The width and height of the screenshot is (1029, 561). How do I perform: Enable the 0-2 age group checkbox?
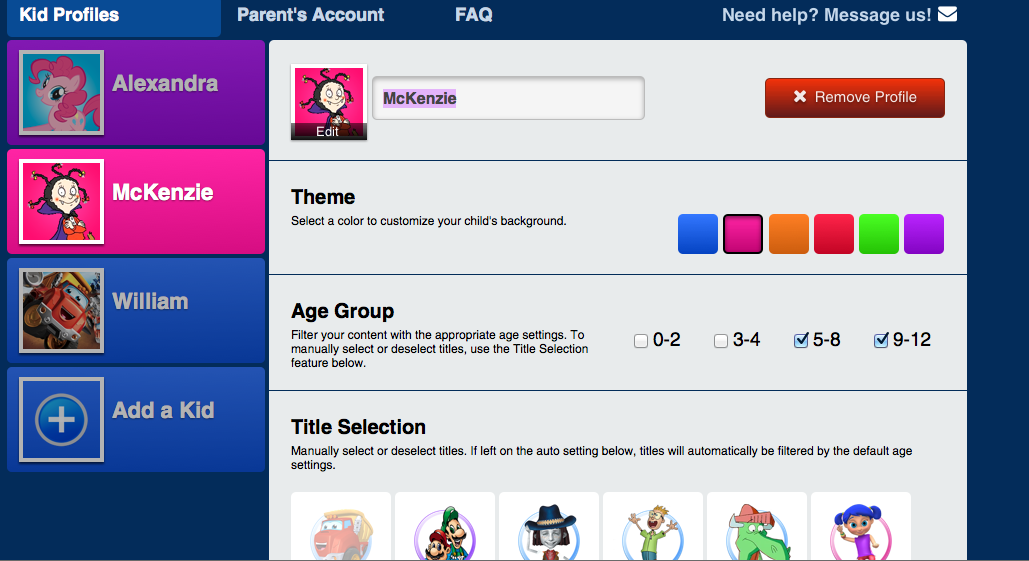click(x=641, y=341)
